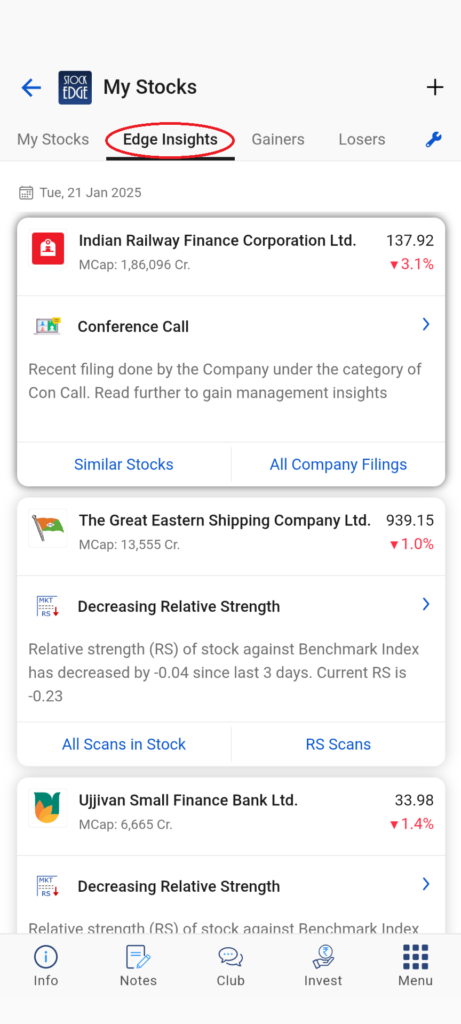
Task: Tap the Indian Railway Finance Corporation logo
Action: click(x=48, y=249)
